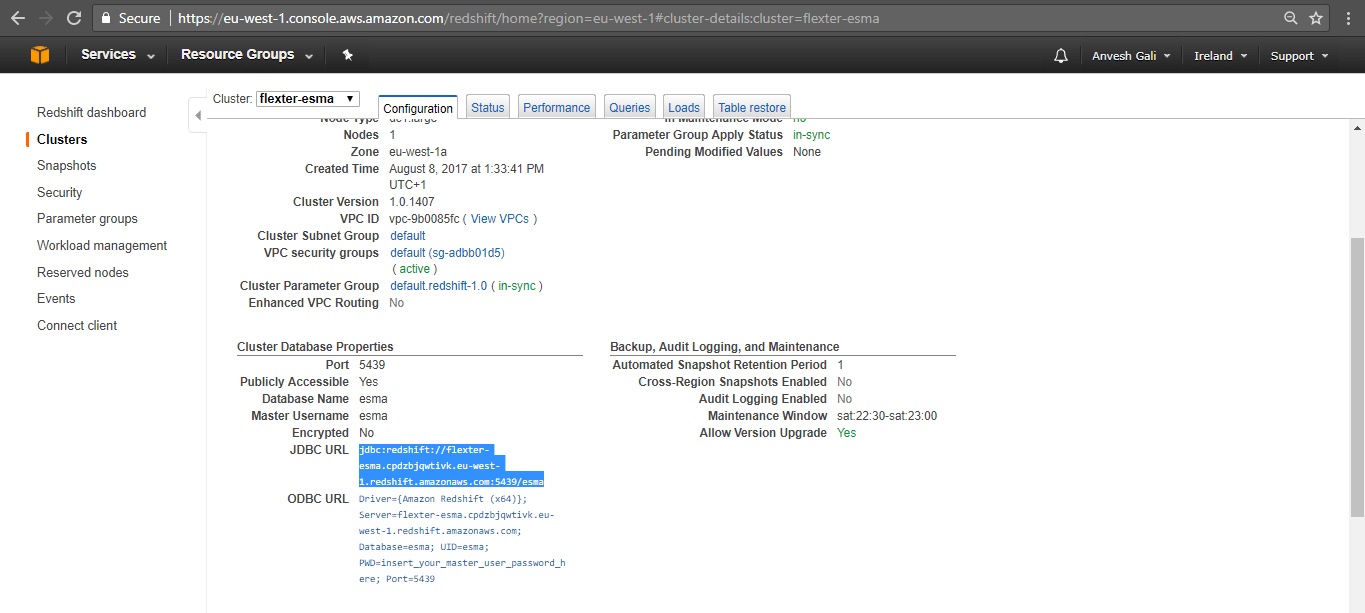Open the default.redshift-1.0 parameter group link

439,286
